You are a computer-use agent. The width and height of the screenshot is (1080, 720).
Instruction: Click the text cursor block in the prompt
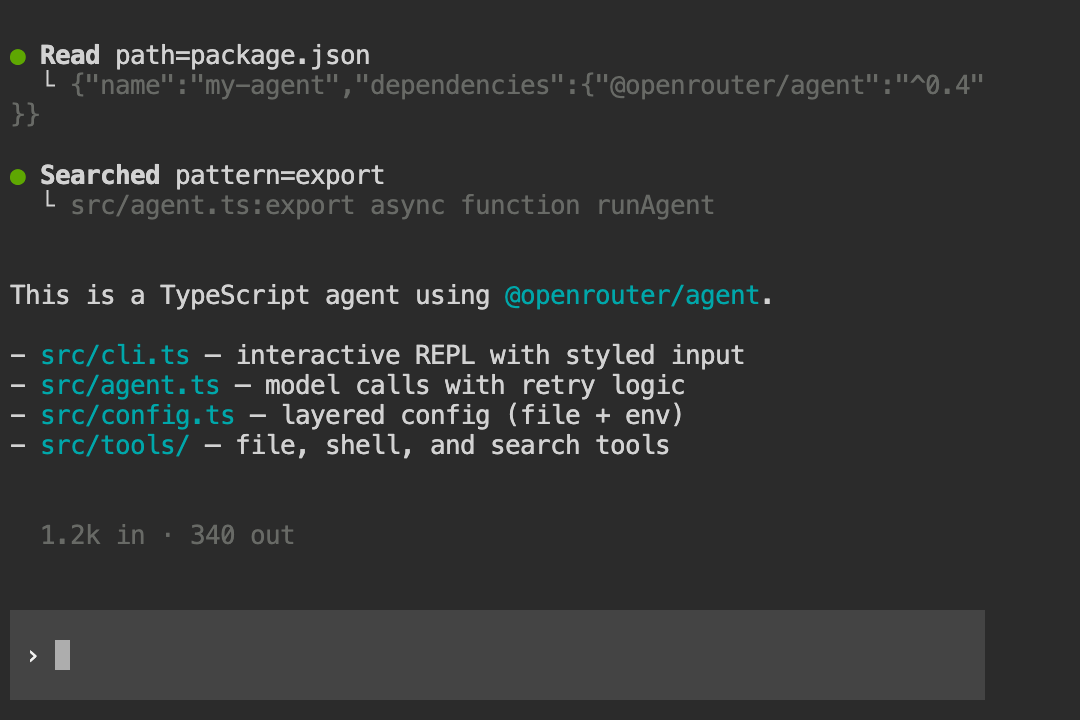point(61,655)
